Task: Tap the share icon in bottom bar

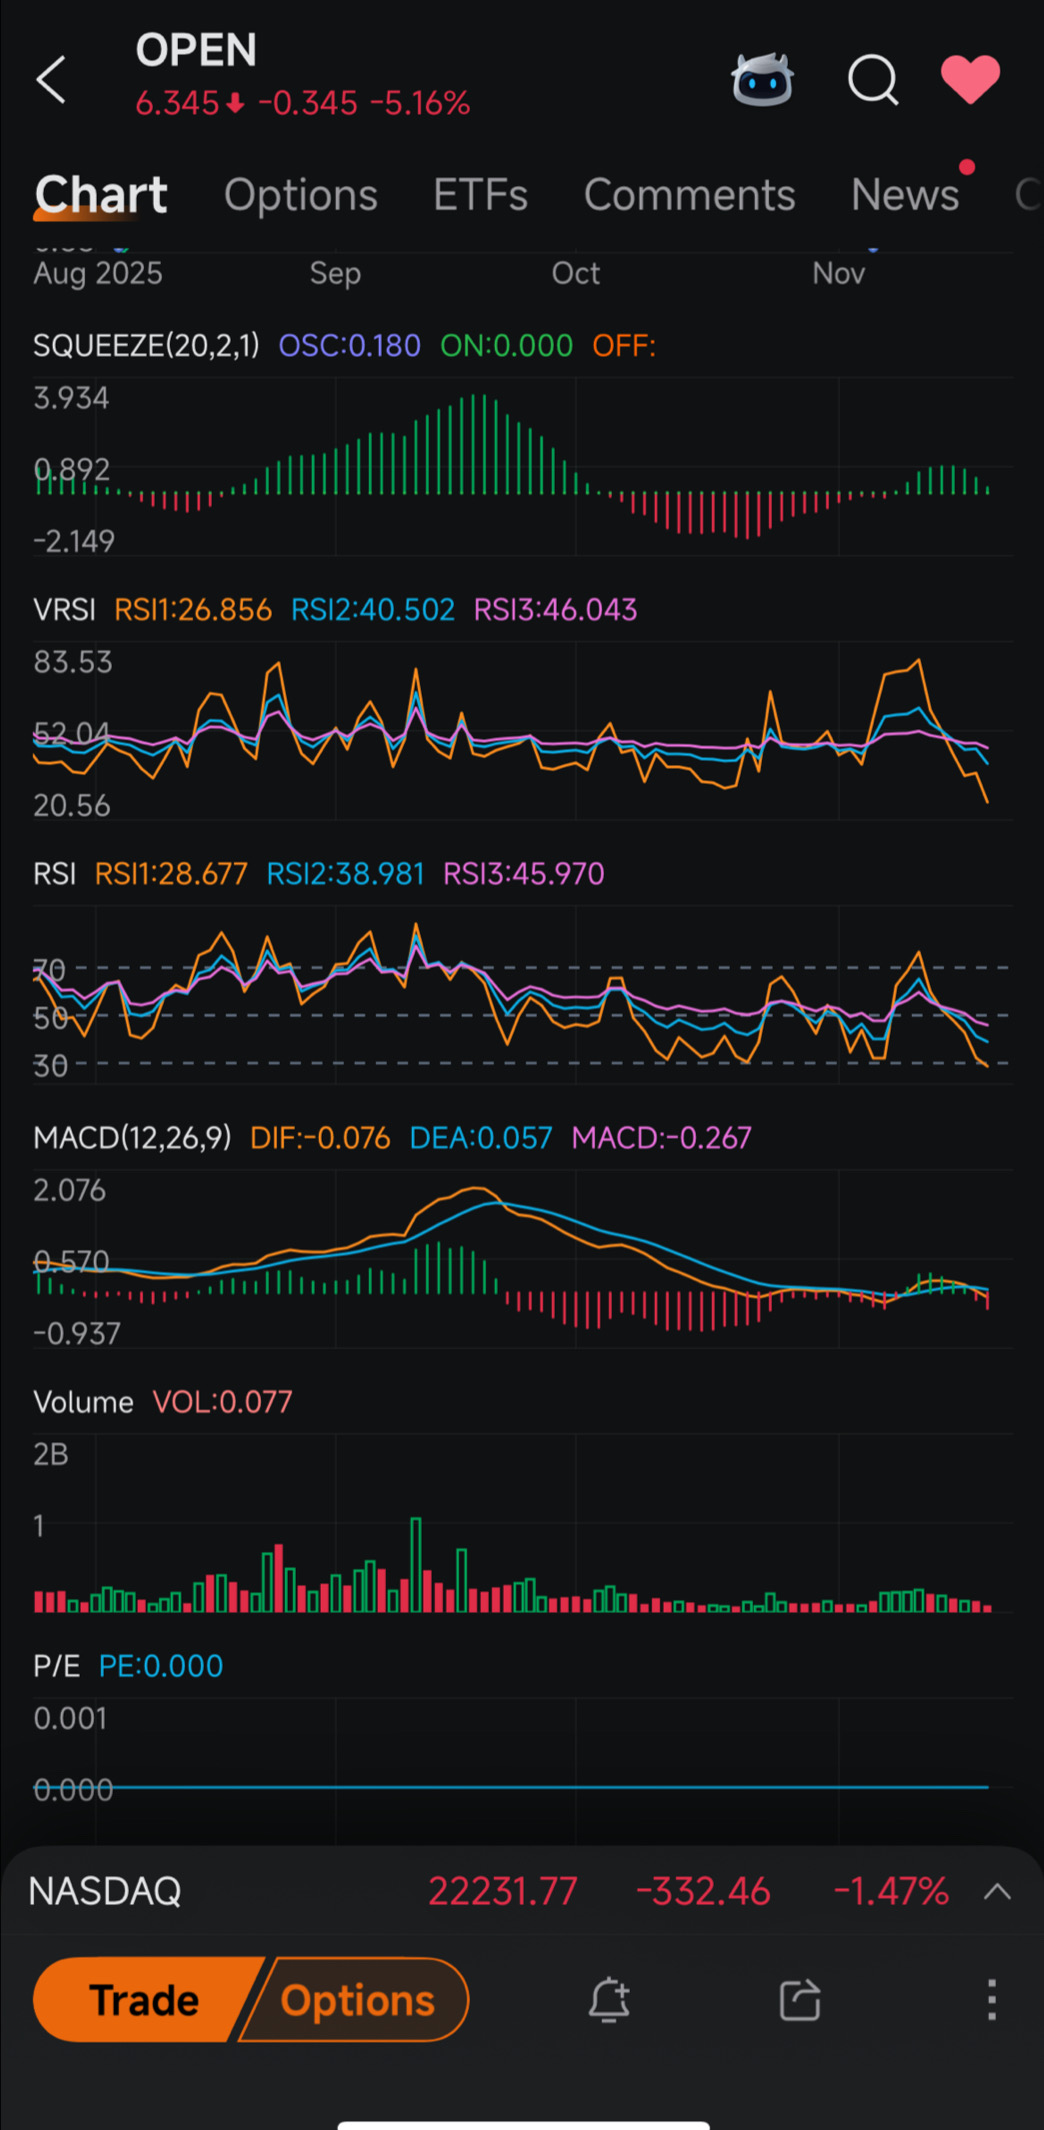Action: 800,2000
